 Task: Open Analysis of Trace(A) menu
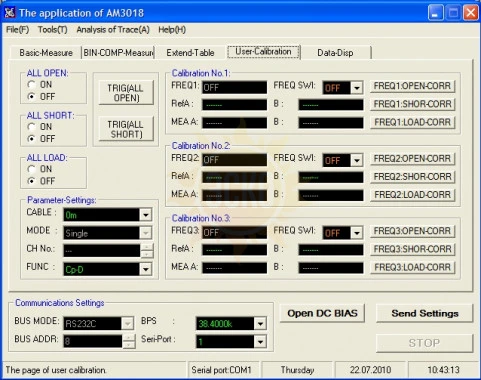(113, 30)
